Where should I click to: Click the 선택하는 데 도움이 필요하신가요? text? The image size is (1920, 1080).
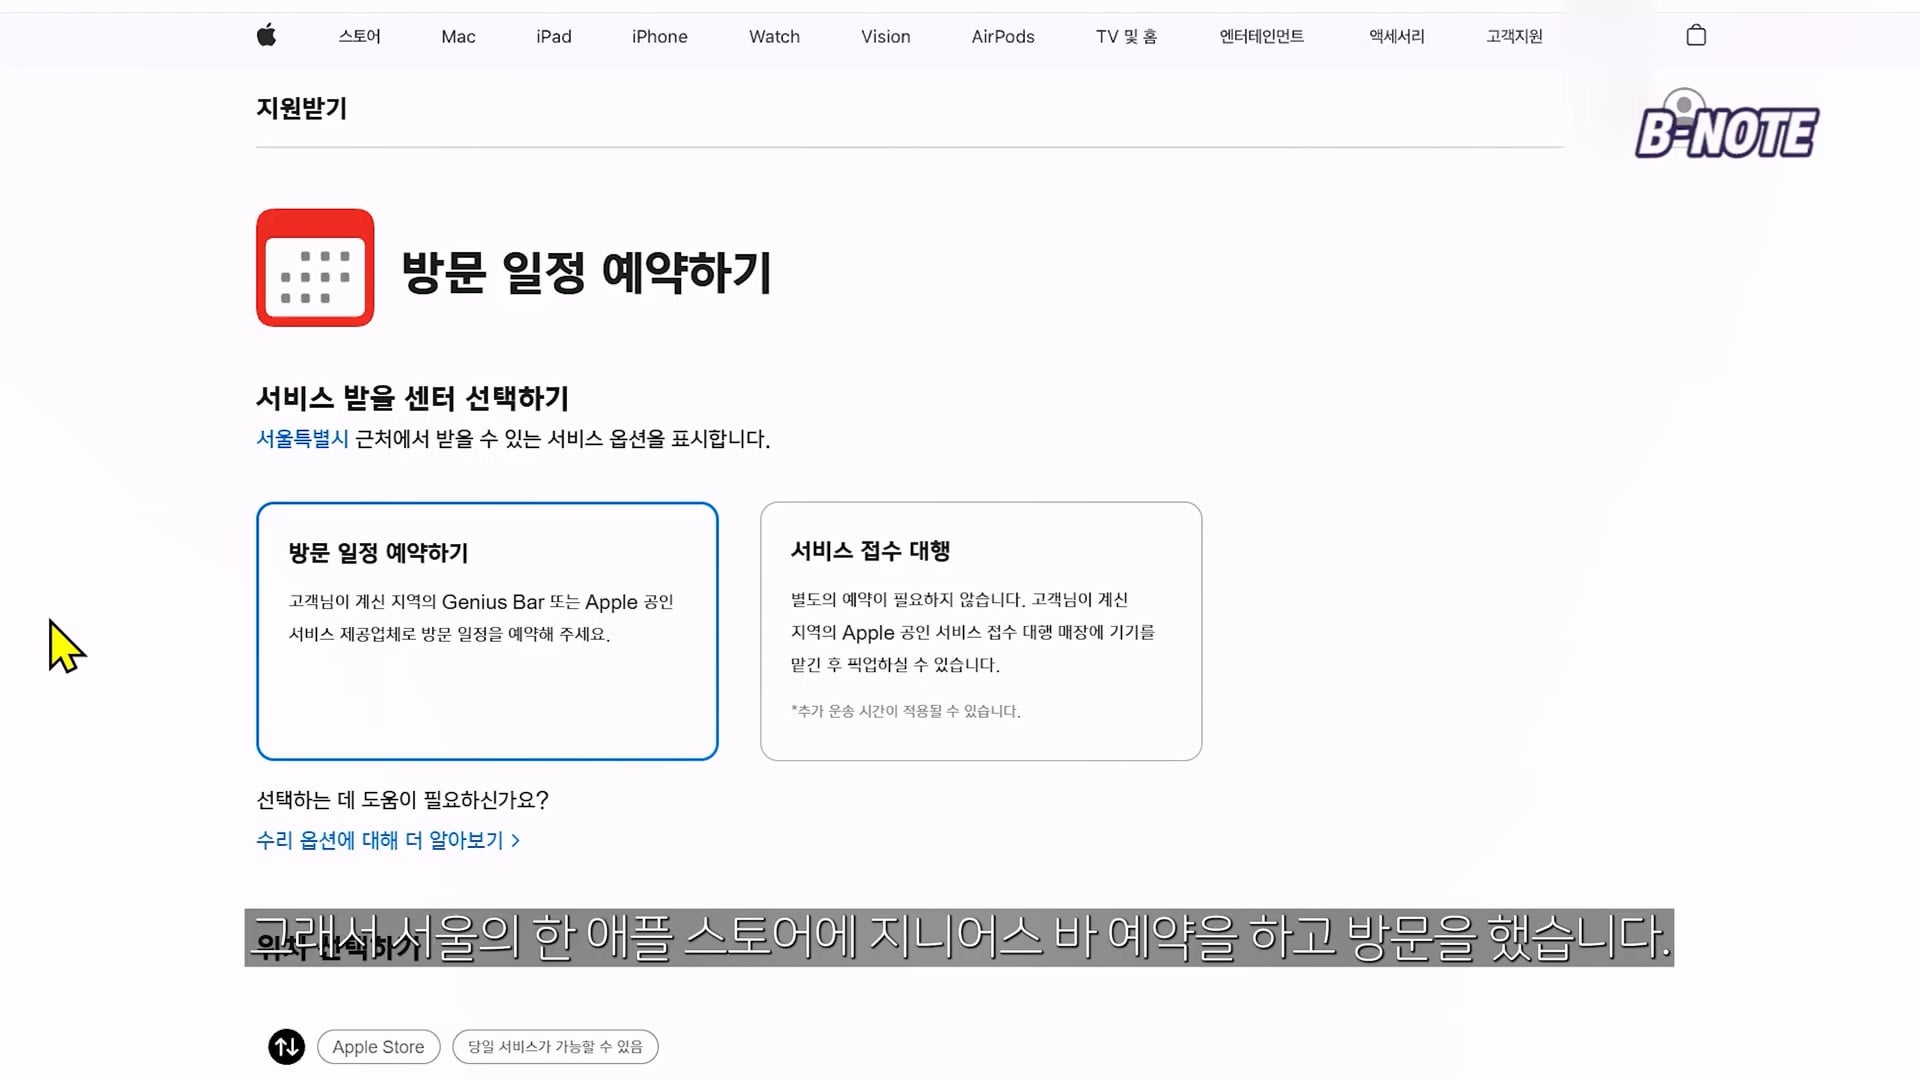[x=402, y=800]
